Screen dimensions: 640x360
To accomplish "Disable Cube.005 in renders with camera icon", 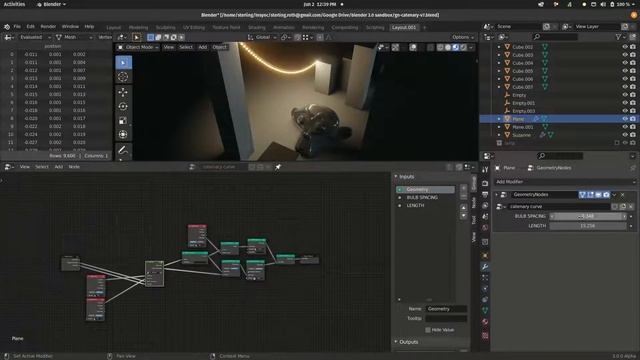I will 633,71.
